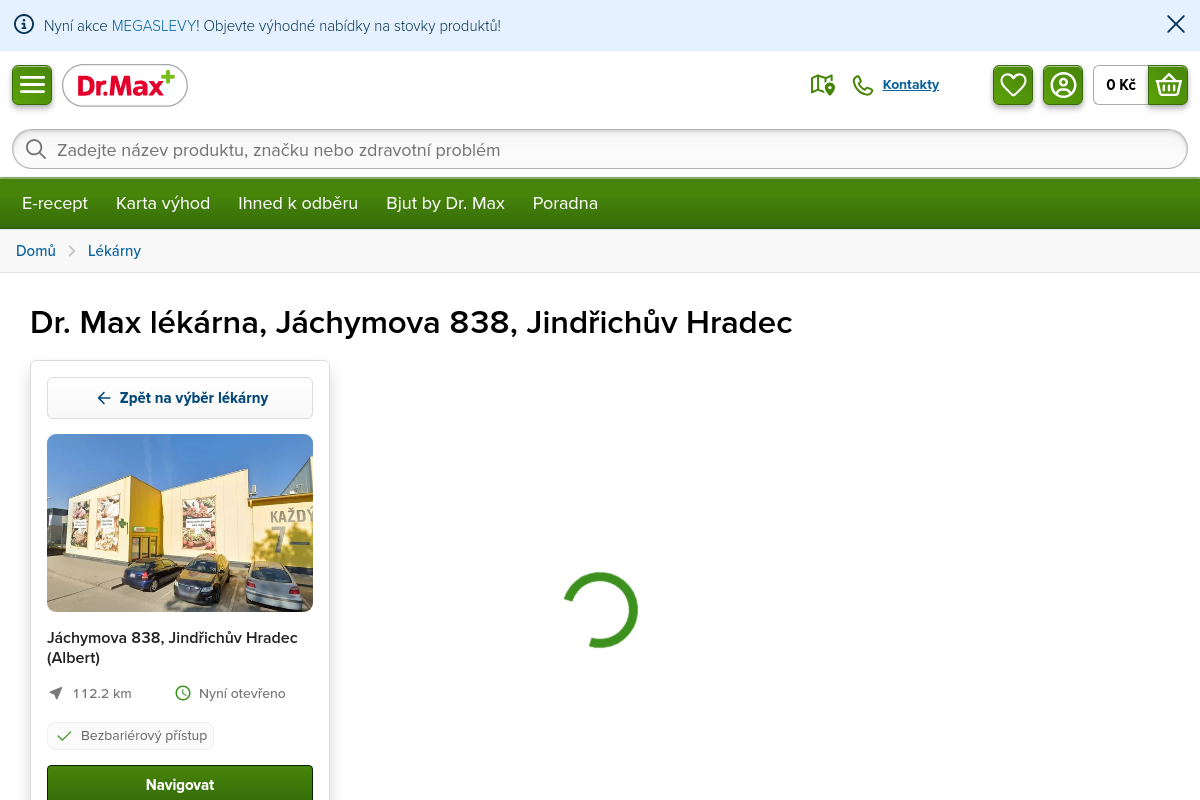Click the clock icon near Nyní otevřeno

183,693
